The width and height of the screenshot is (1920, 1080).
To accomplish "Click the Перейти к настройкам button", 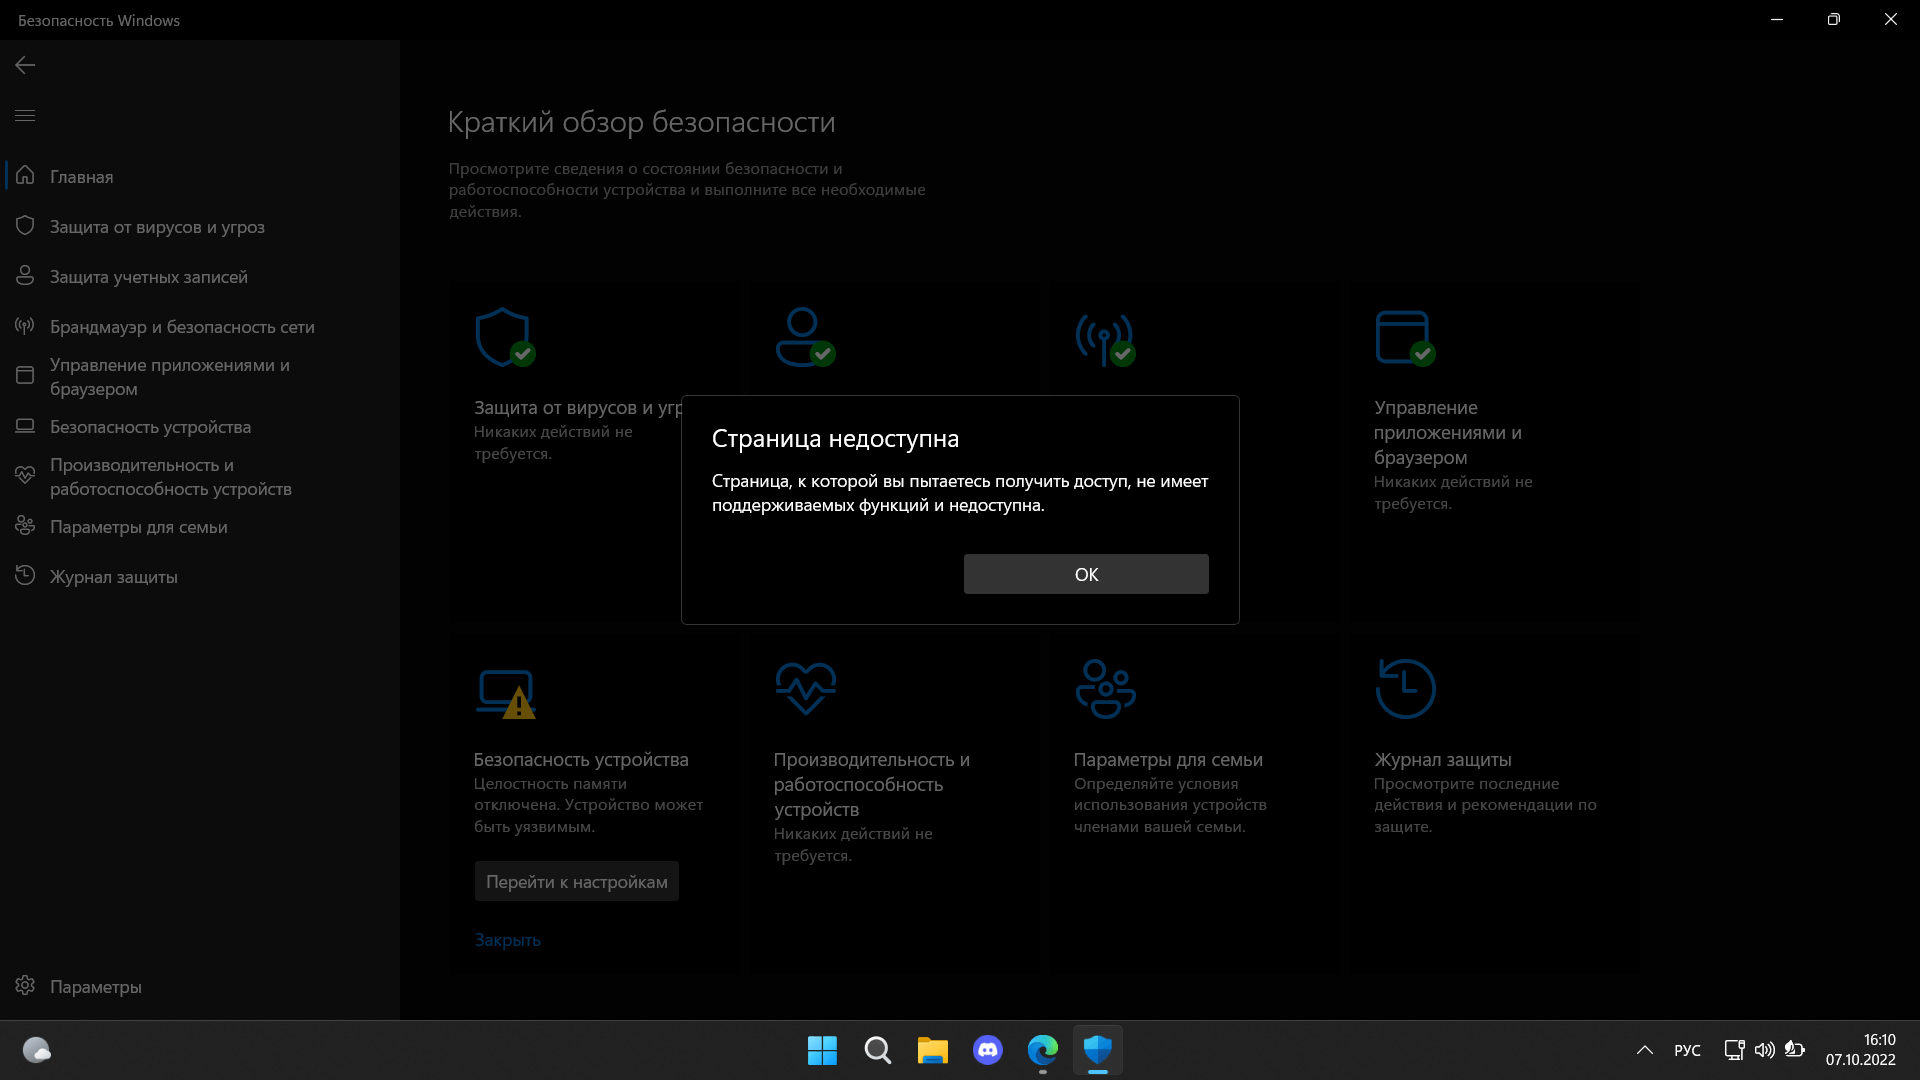I will pos(577,881).
